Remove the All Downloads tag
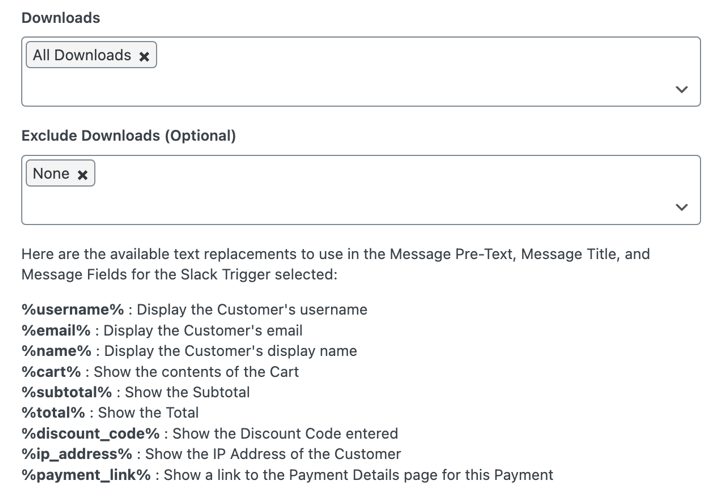 pos(144,56)
